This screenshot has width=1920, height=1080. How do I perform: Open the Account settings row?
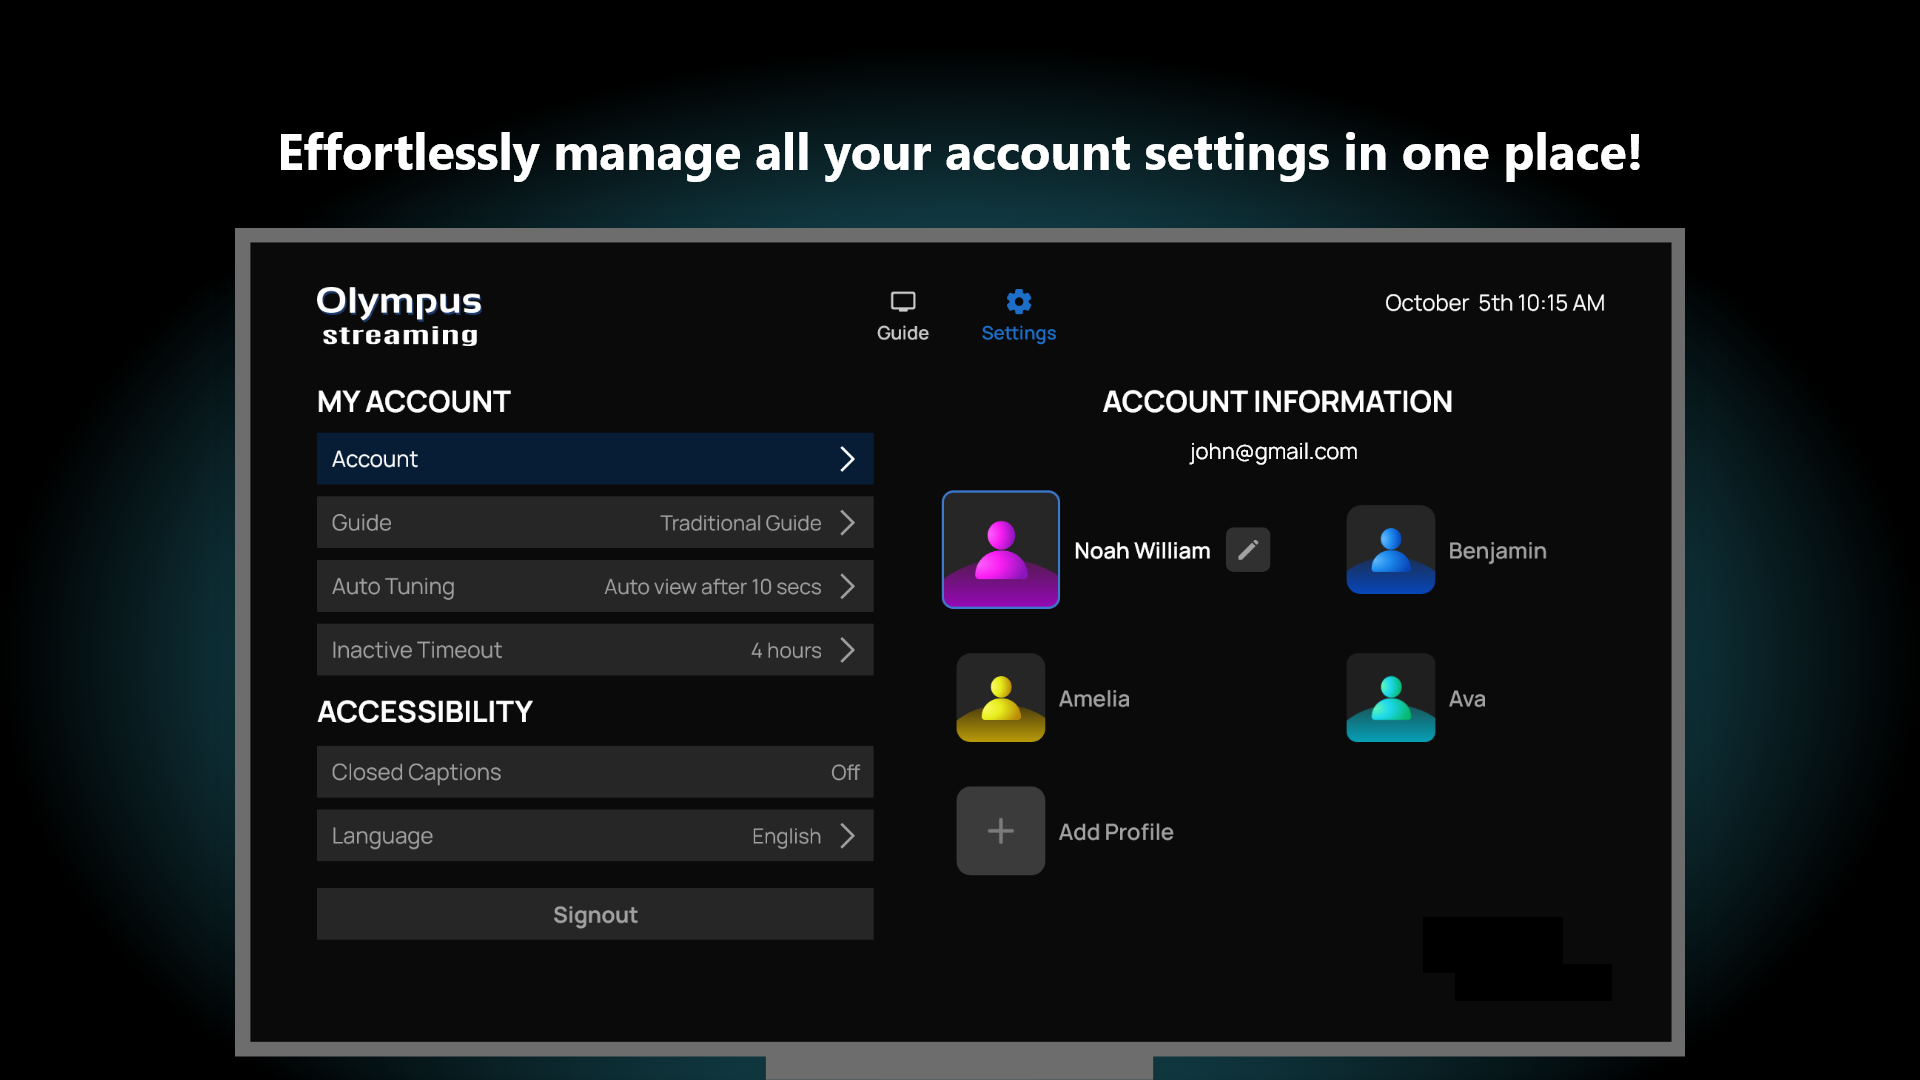595,459
